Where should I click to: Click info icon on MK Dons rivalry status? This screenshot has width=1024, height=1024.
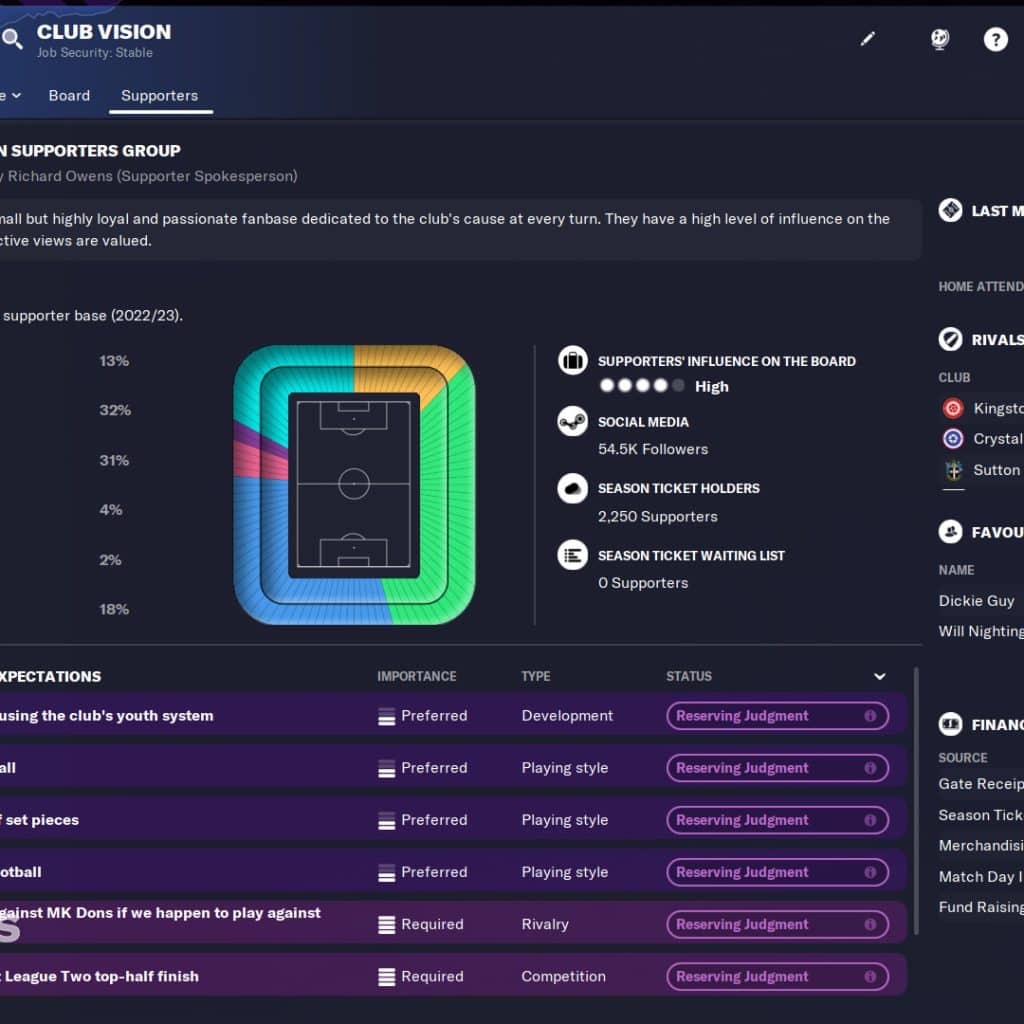click(870, 924)
